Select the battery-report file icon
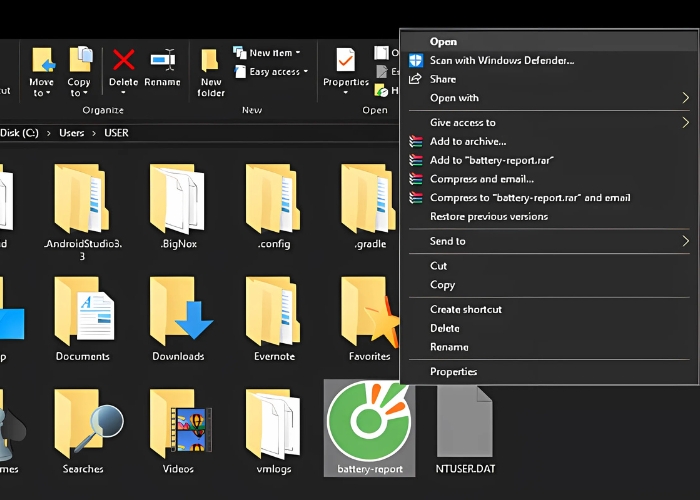The width and height of the screenshot is (700, 500). (368, 422)
